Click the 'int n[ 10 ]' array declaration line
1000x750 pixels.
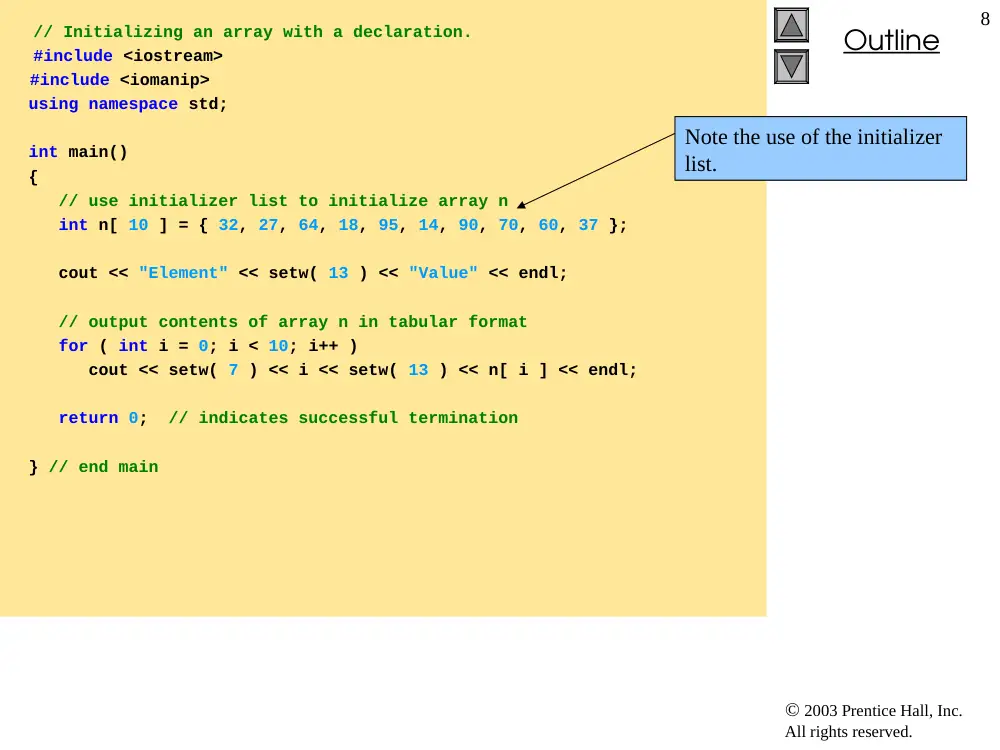tap(342, 225)
